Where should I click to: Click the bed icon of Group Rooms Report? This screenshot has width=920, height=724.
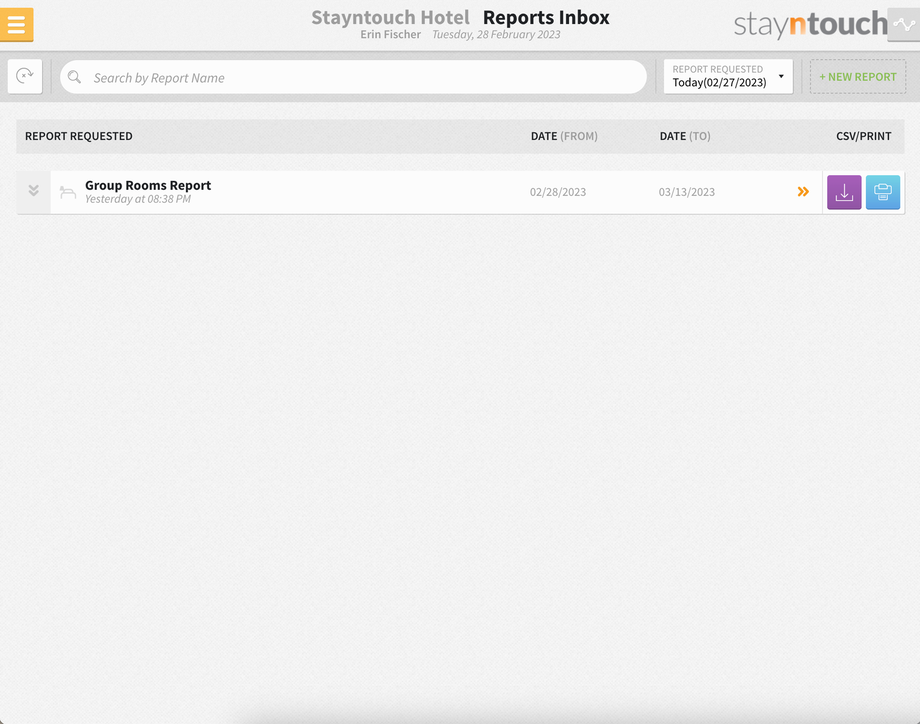(x=67, y=192)
